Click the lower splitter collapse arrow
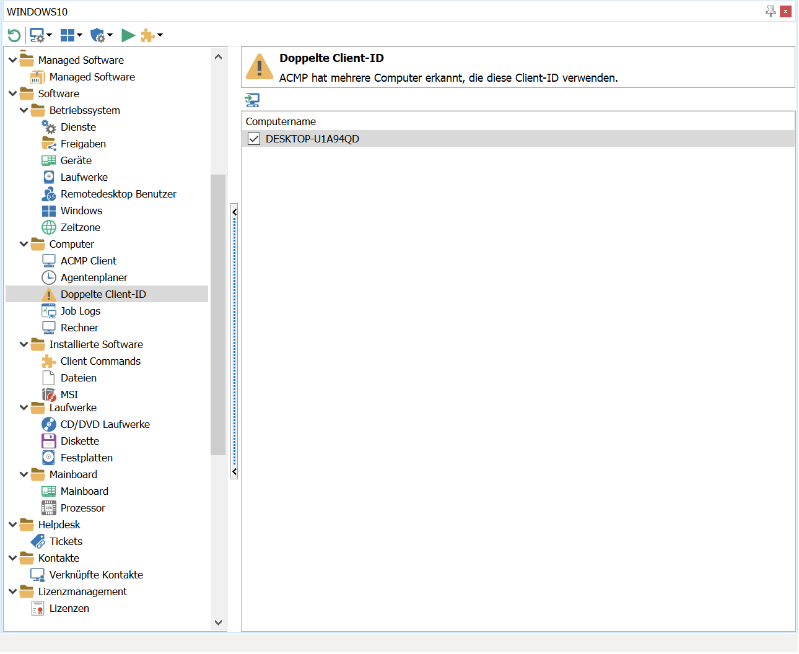 tap(234, 472)
